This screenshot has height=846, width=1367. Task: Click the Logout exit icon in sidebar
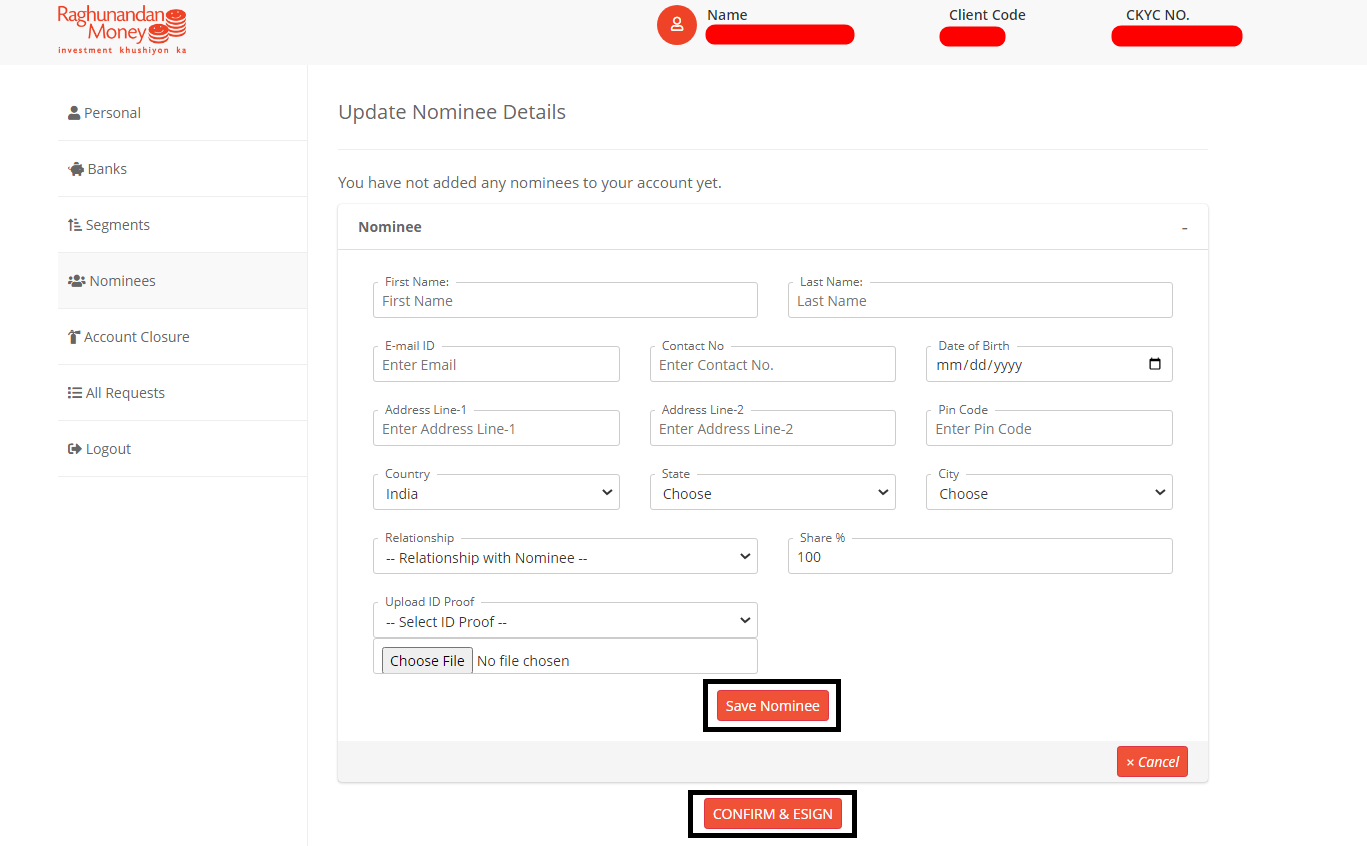[75, 449]
